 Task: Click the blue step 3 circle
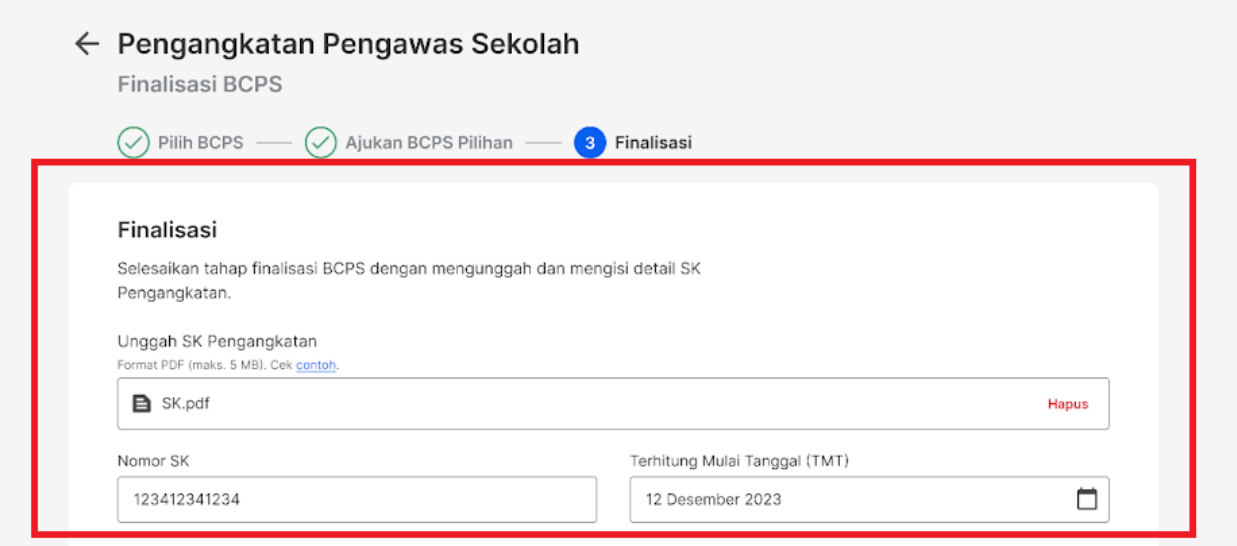coord(590,143)
